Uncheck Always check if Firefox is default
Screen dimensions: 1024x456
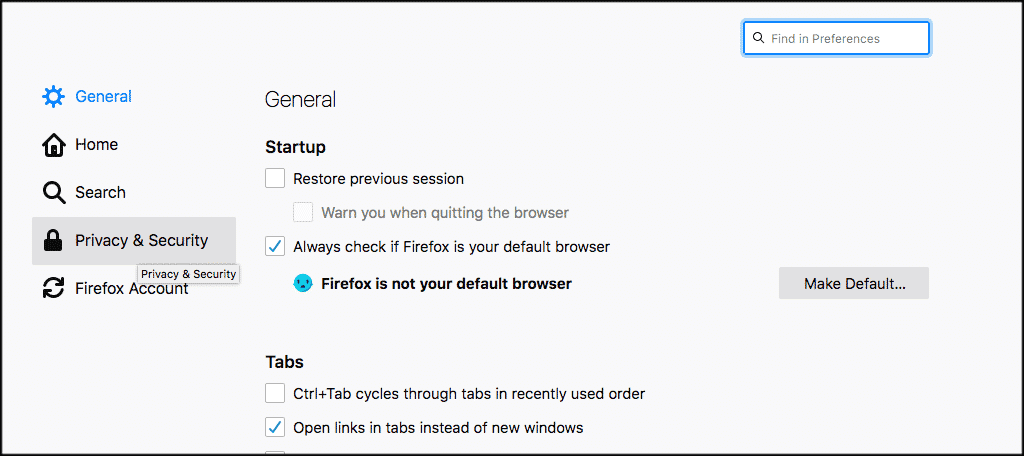point(275,246)
